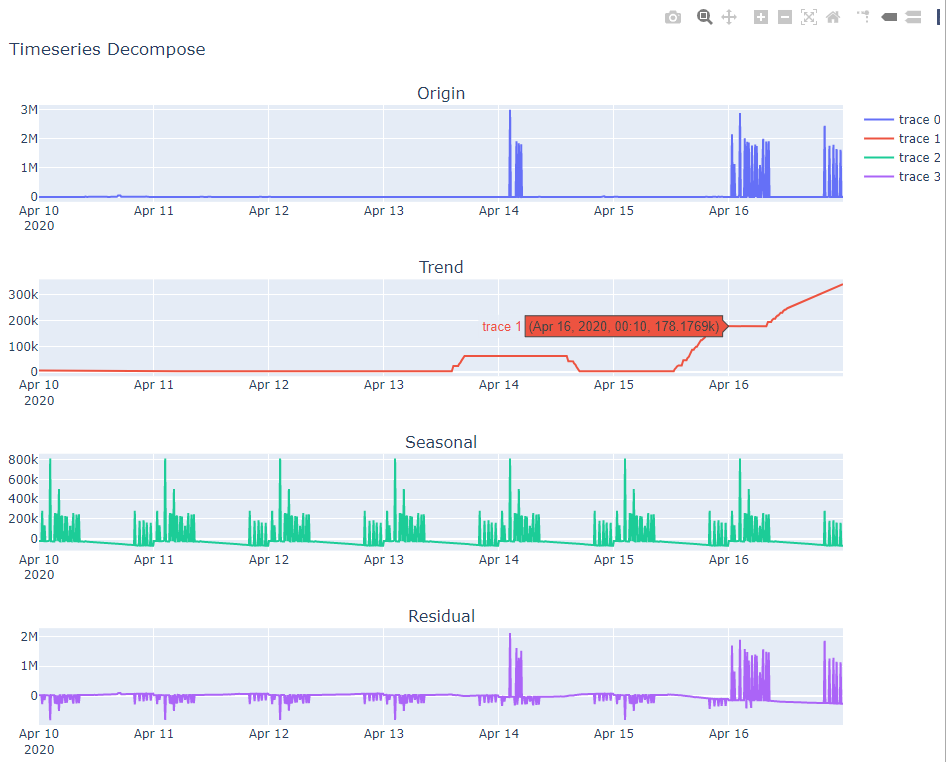950x762 pixels.
Task: Click Apr 14 x-axis label under Residual plot
Action: click(499, 734)
